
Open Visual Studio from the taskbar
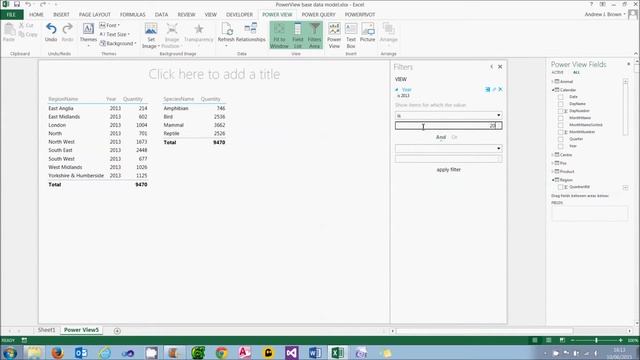291,353
